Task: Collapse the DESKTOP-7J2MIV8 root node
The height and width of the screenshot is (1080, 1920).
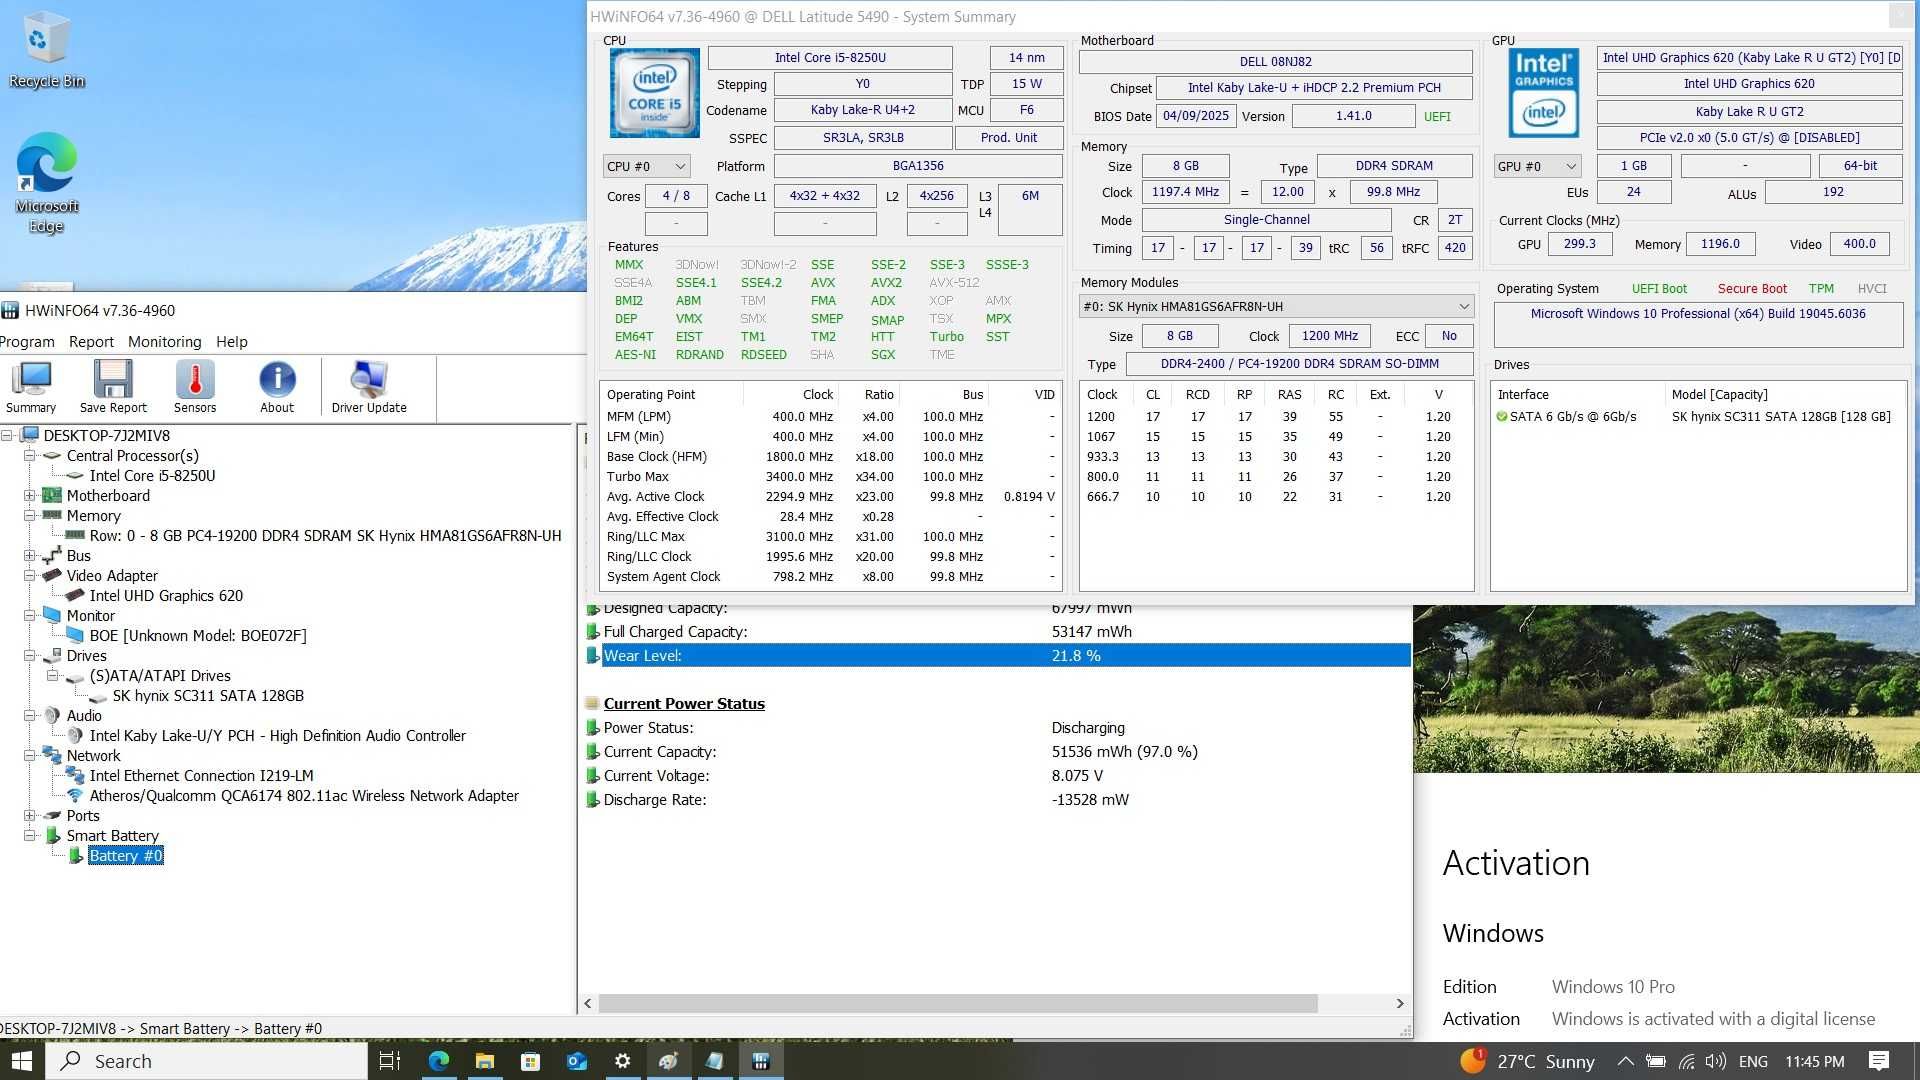Action: tap(7, 436)
